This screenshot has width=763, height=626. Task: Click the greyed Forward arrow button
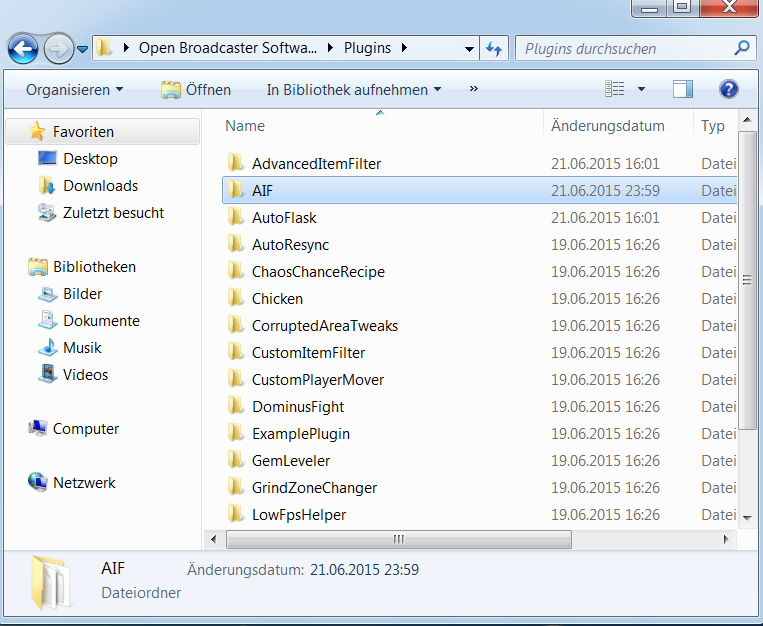coord(58,48)
